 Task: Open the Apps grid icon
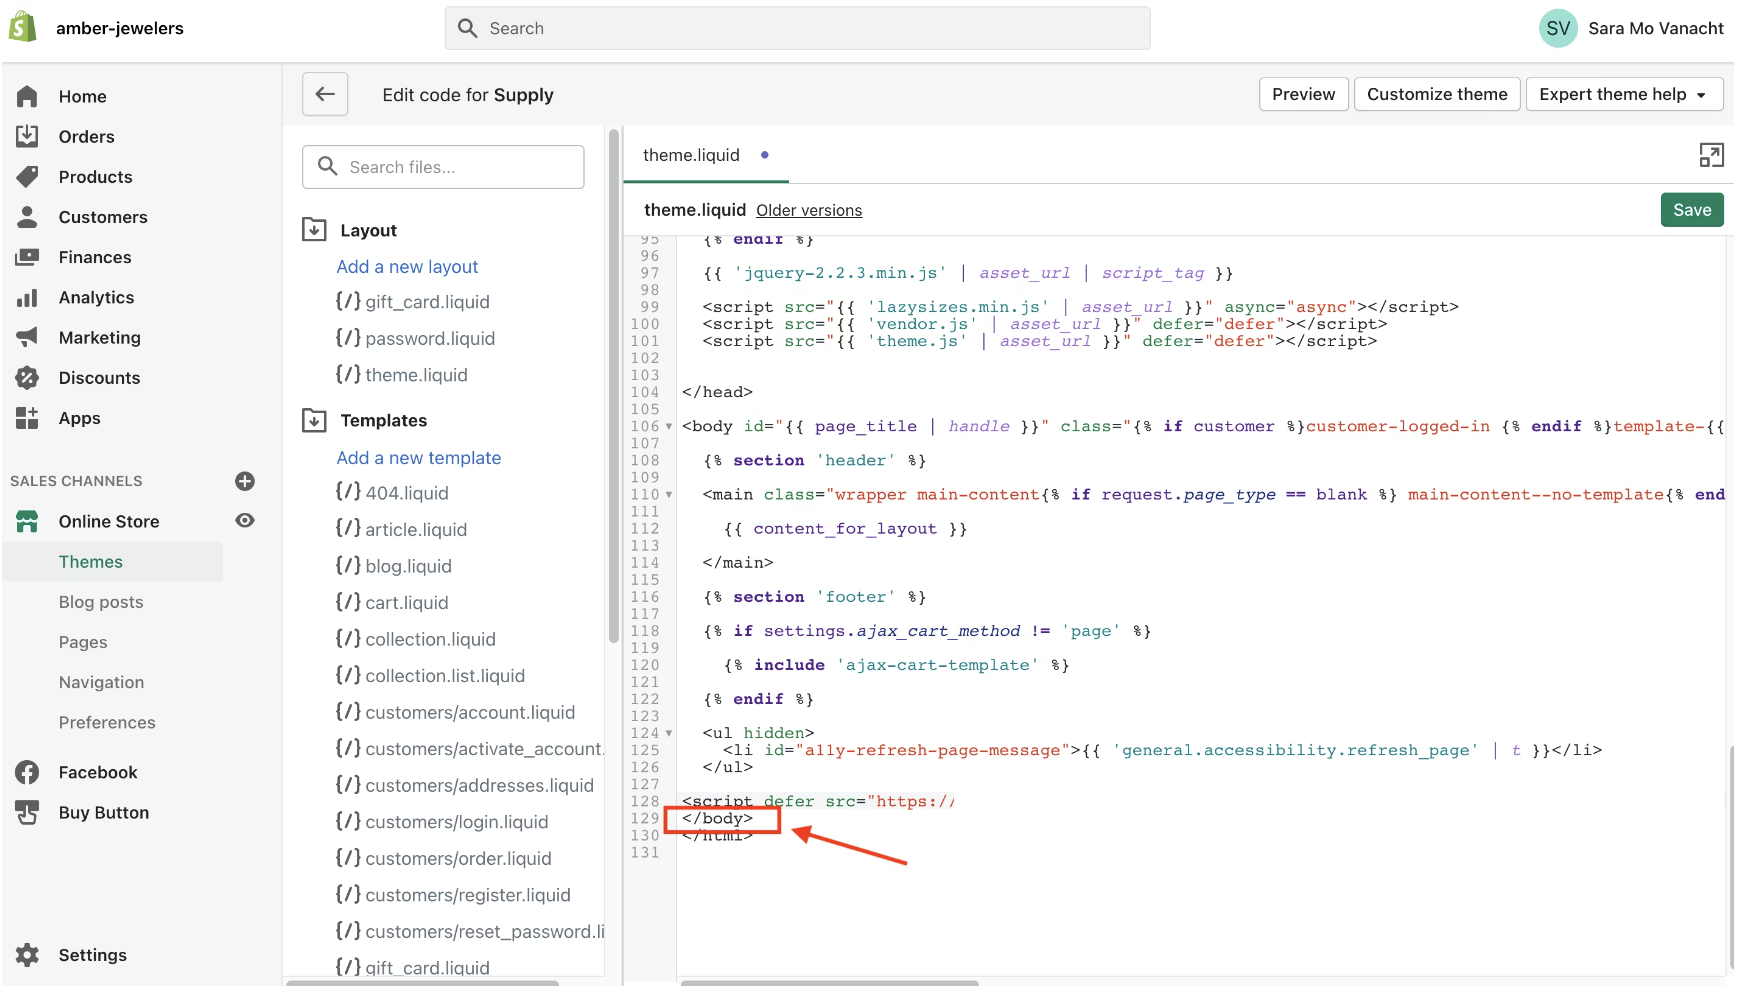(27, 418)
